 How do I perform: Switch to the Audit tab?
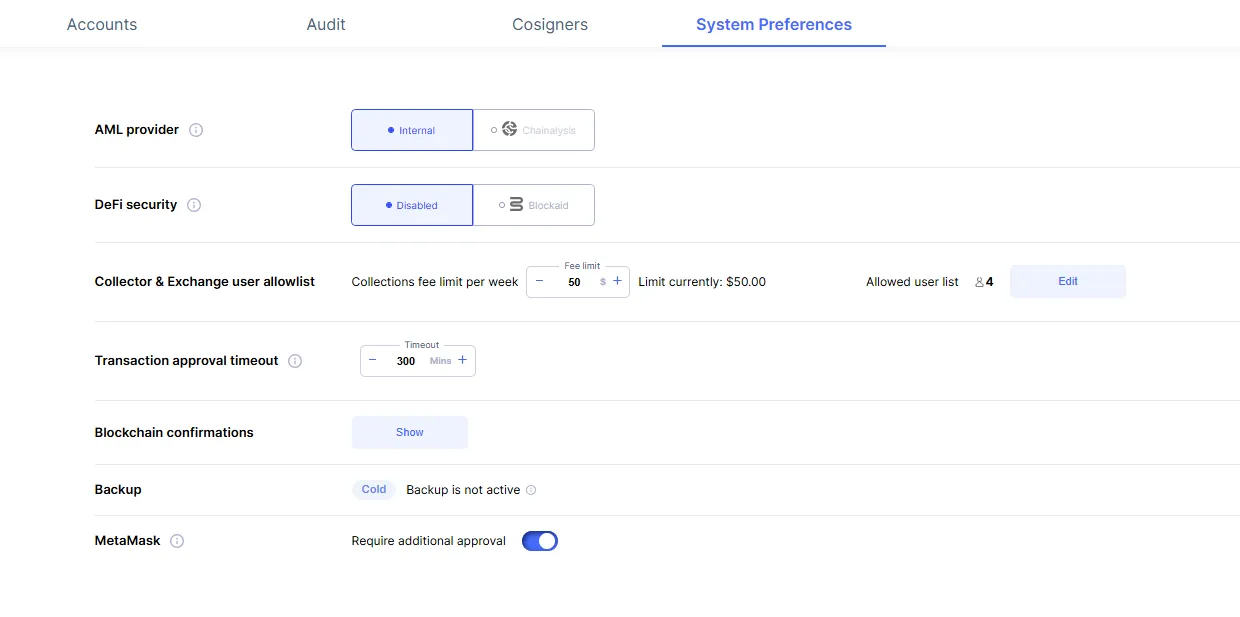326,24
